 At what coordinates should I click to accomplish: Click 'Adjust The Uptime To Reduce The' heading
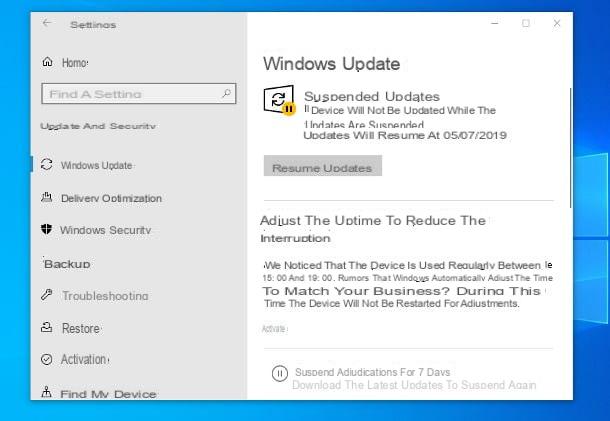[373, 221]
